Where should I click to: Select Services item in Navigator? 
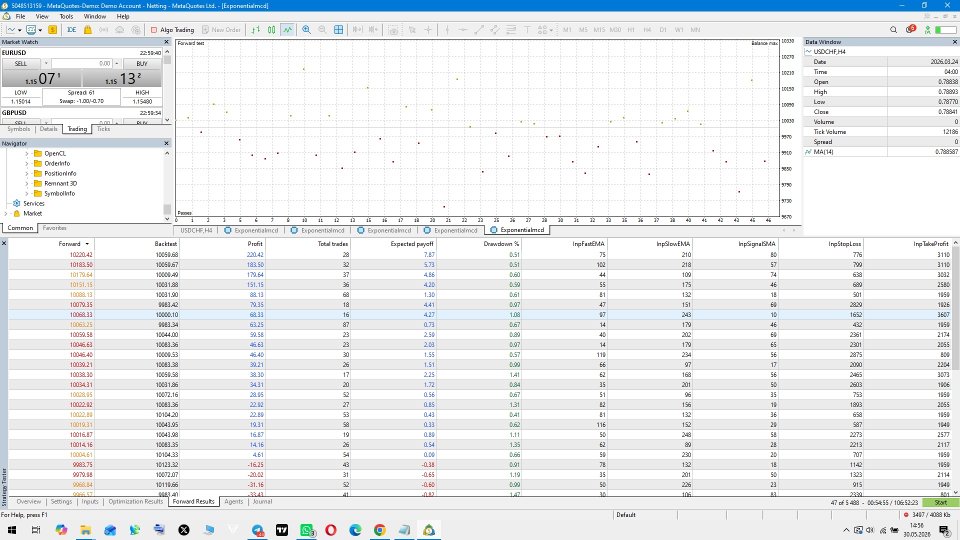34,203
